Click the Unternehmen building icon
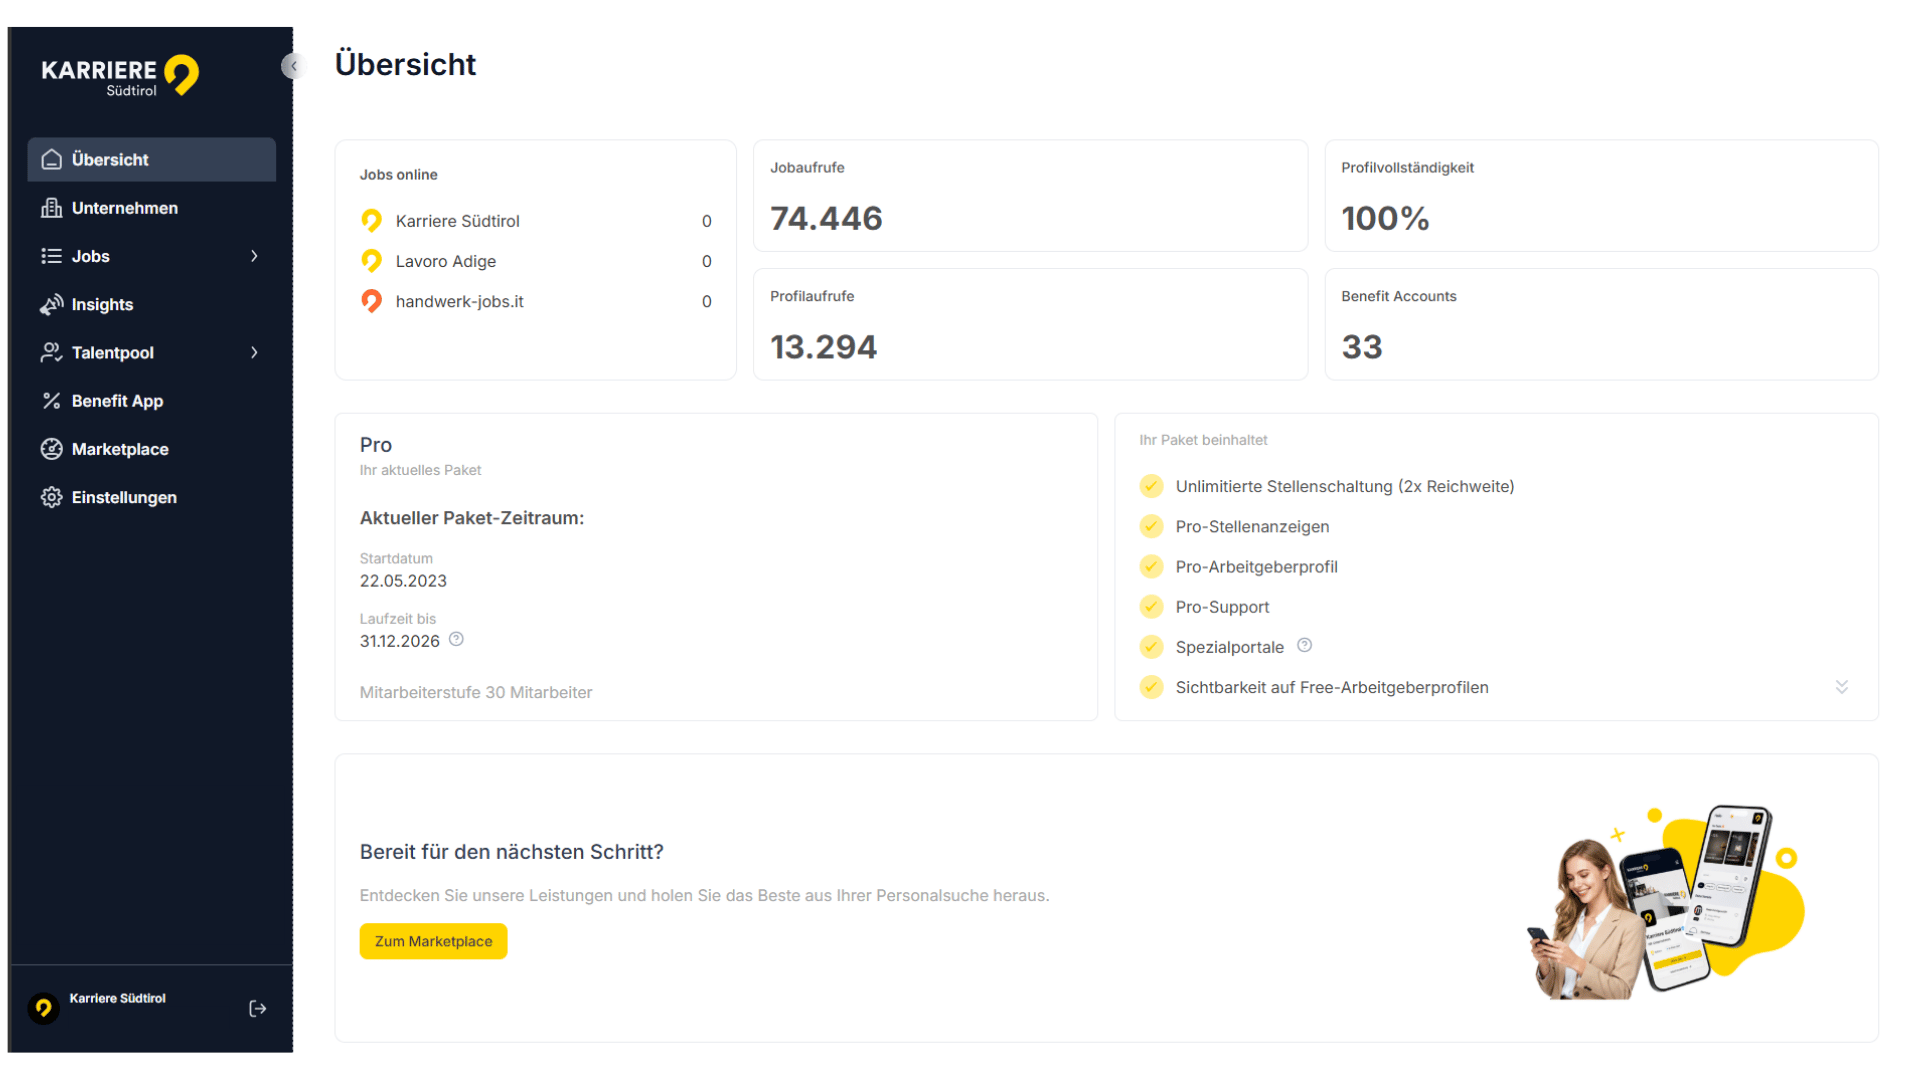This screenshot has width=1920, height=1080. pyautogui.click(x=52, y=208)
